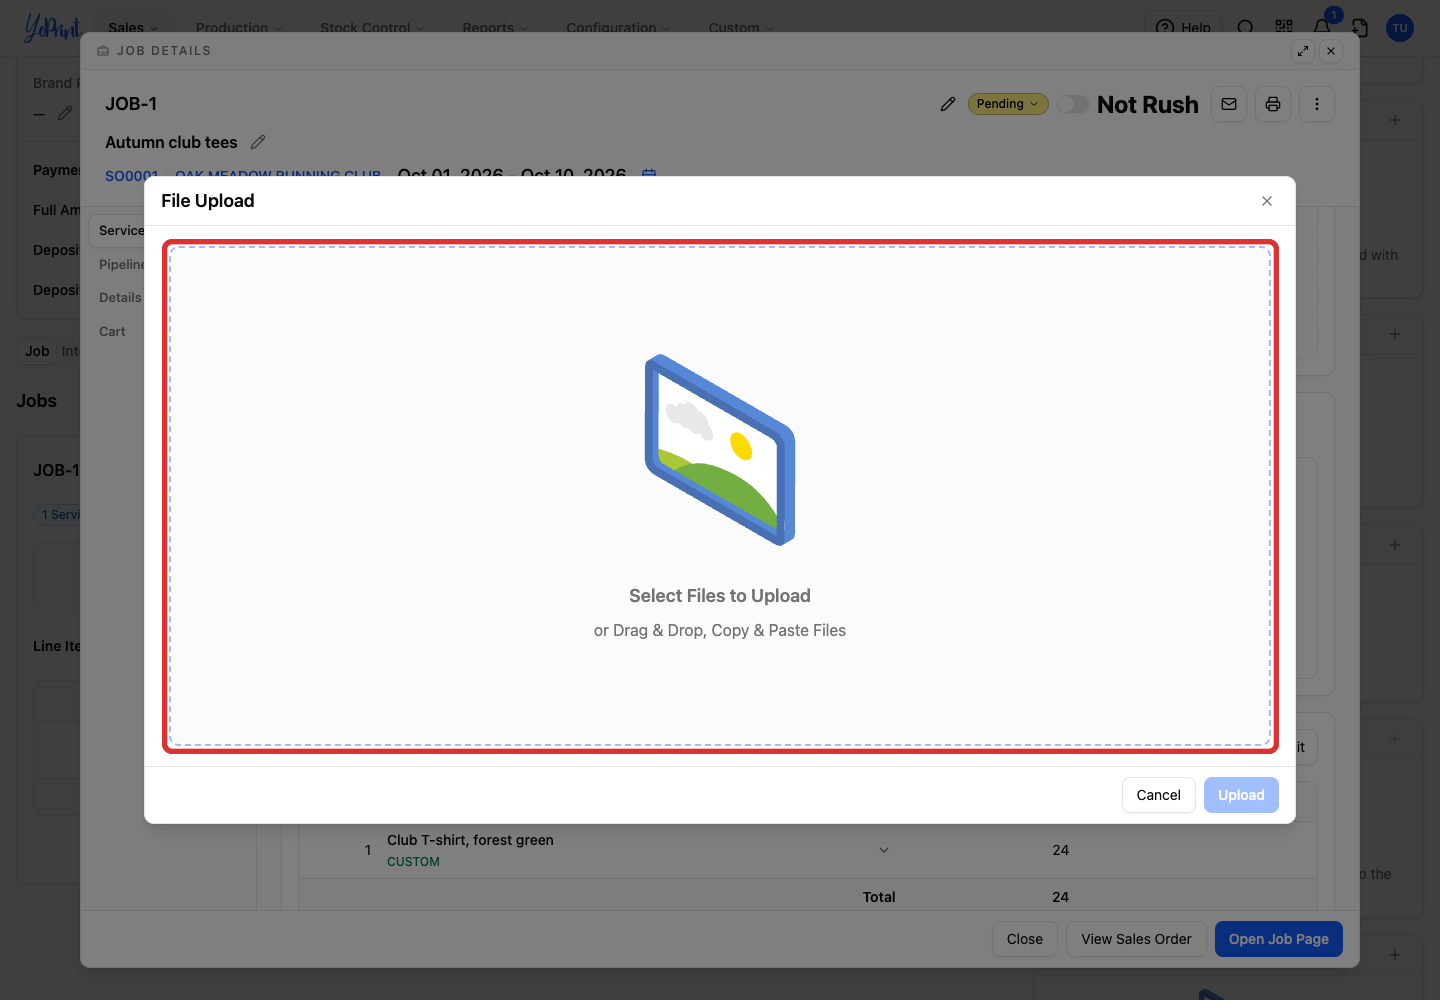1440x1000 pixels.
Task: Open the Pending status dropdown
Action: pos(1008,104)
